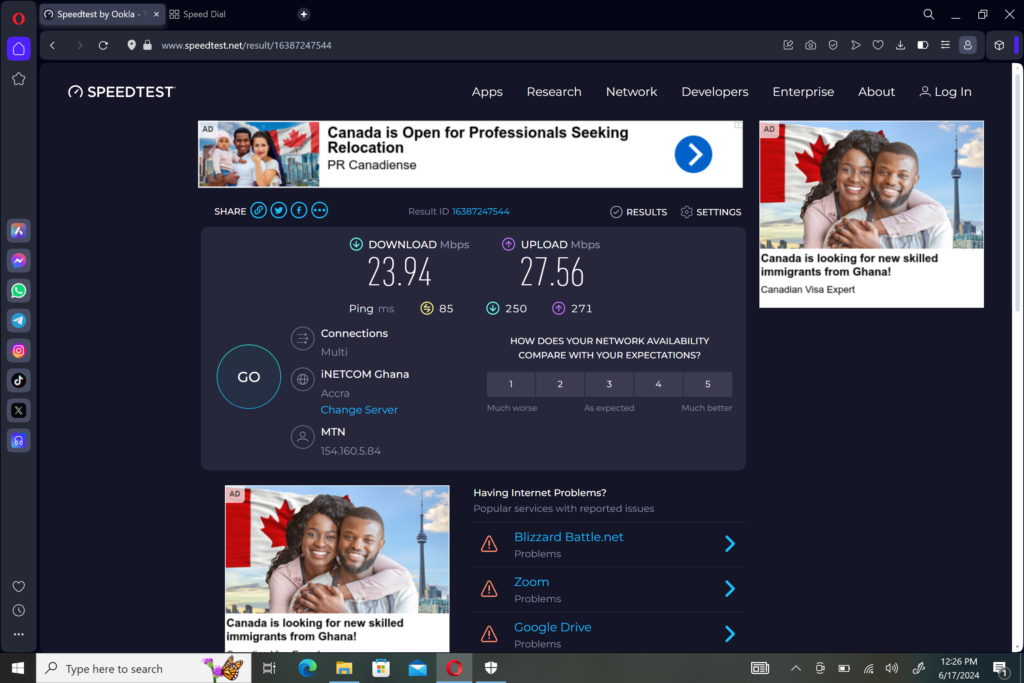Open the Opera account profile icon

pos(967,45)
